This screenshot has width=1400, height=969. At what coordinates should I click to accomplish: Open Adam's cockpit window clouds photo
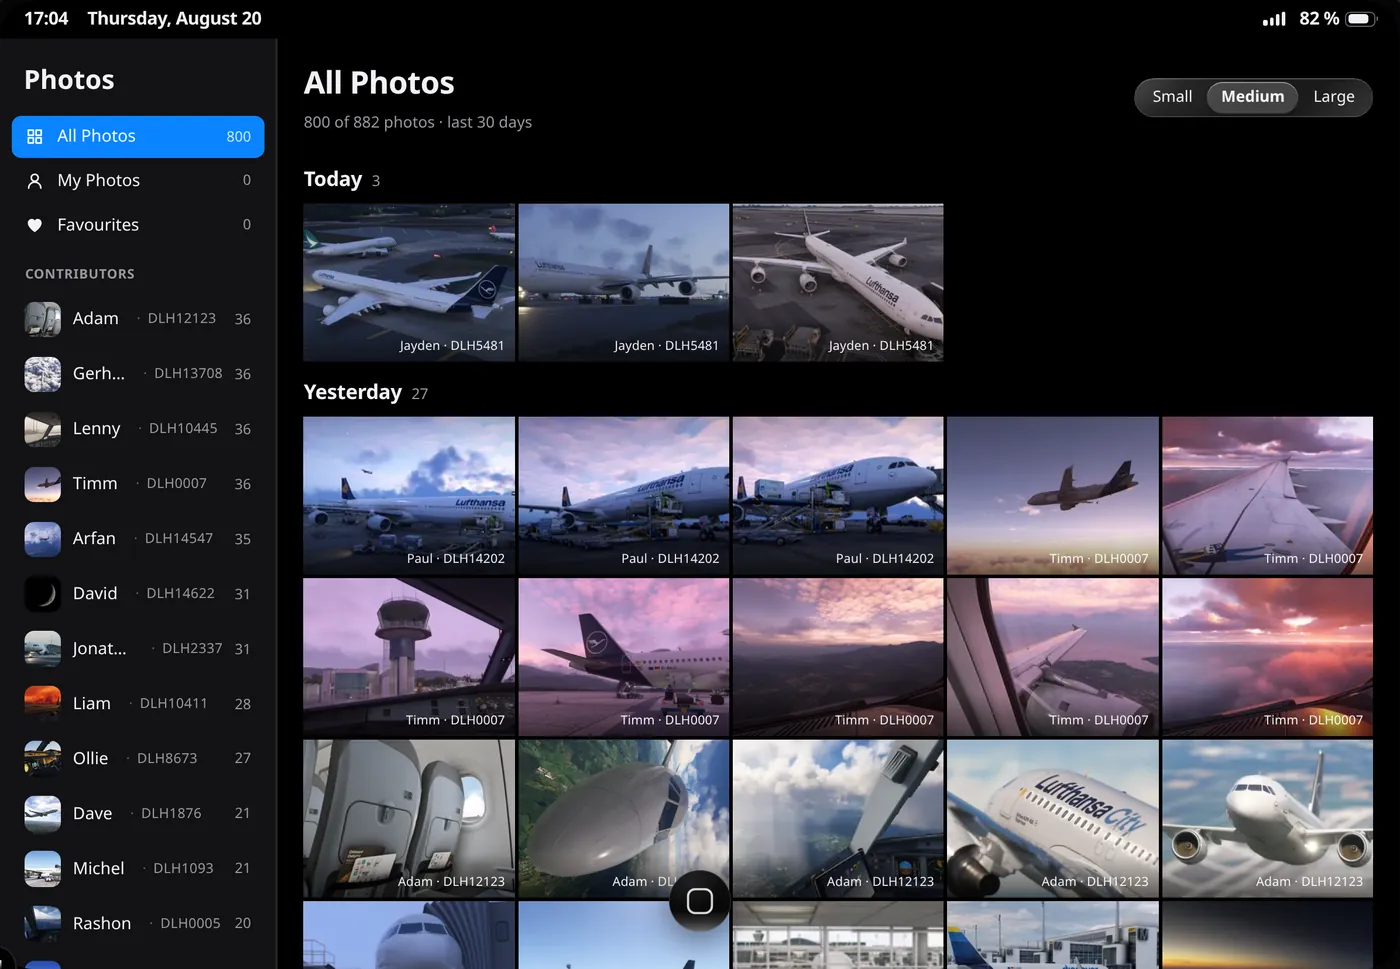tap(838, 818)
